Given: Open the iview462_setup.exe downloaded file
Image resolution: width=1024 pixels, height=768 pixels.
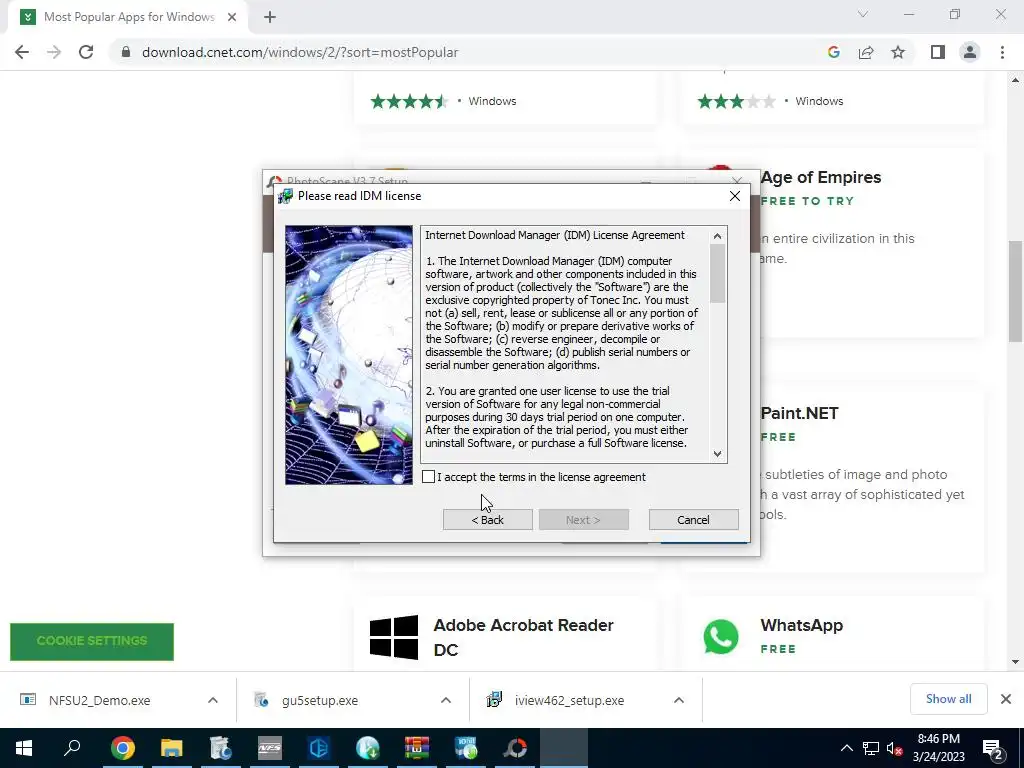Looking at the screenshot, I should click(569, 700).
